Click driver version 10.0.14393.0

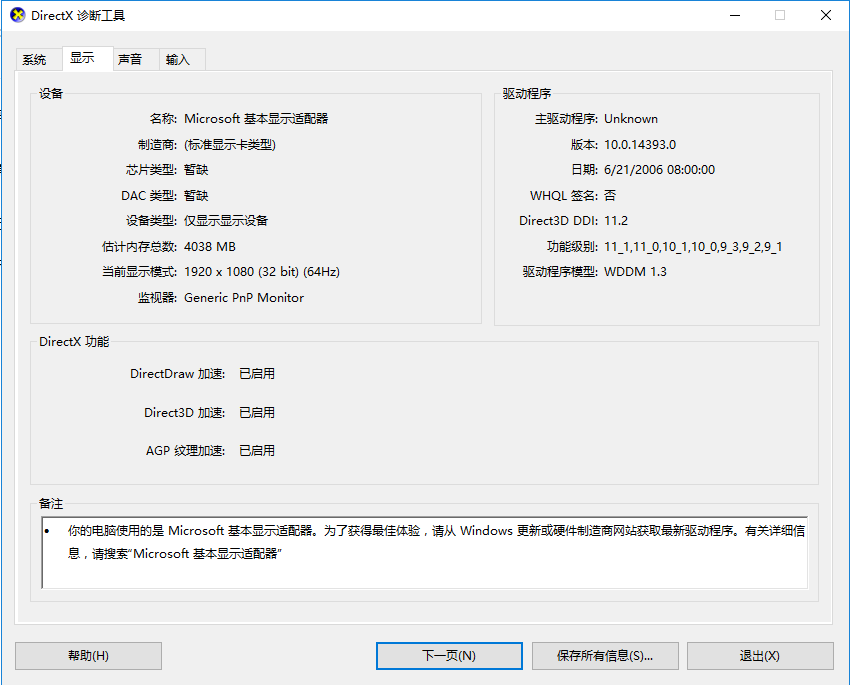click(640, 145)
